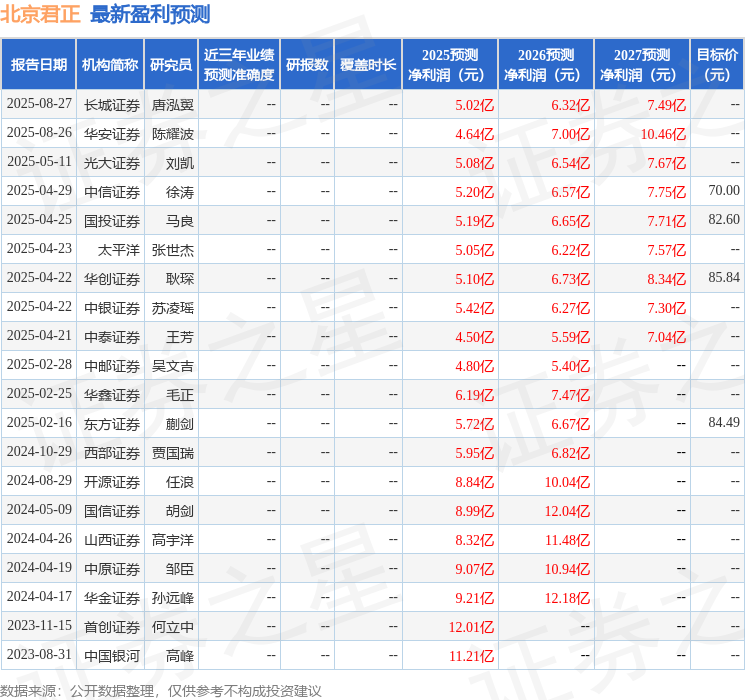This screenshot has height=700, width=745.
Task: Click the 研报数 column header
Action: pos(307,65)
